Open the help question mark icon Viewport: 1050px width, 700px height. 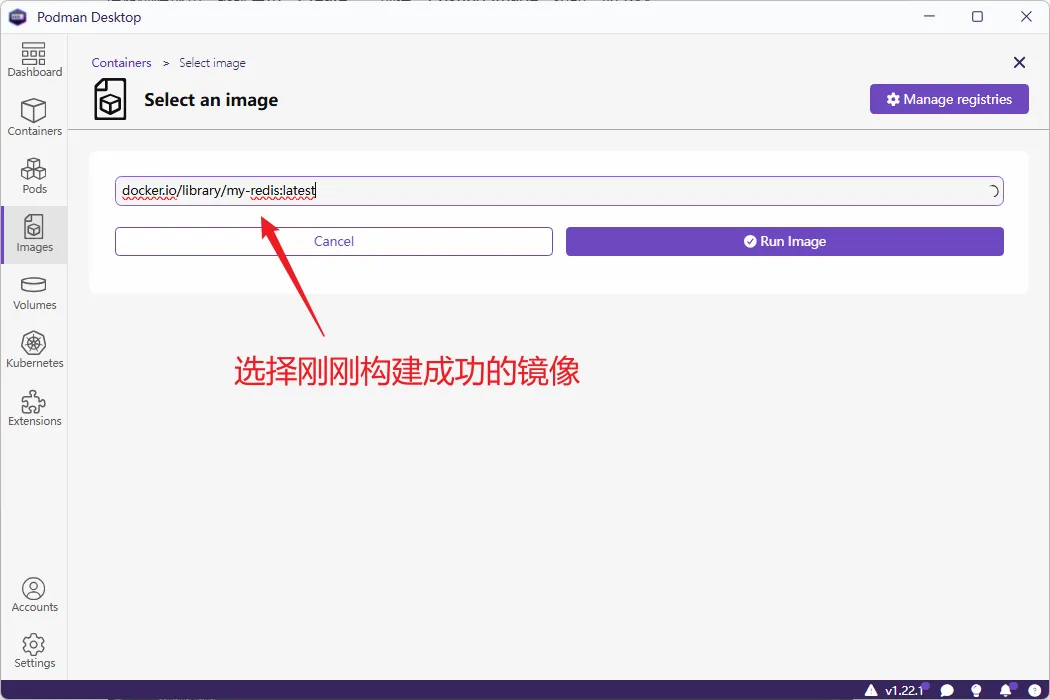pos(1034,690)
